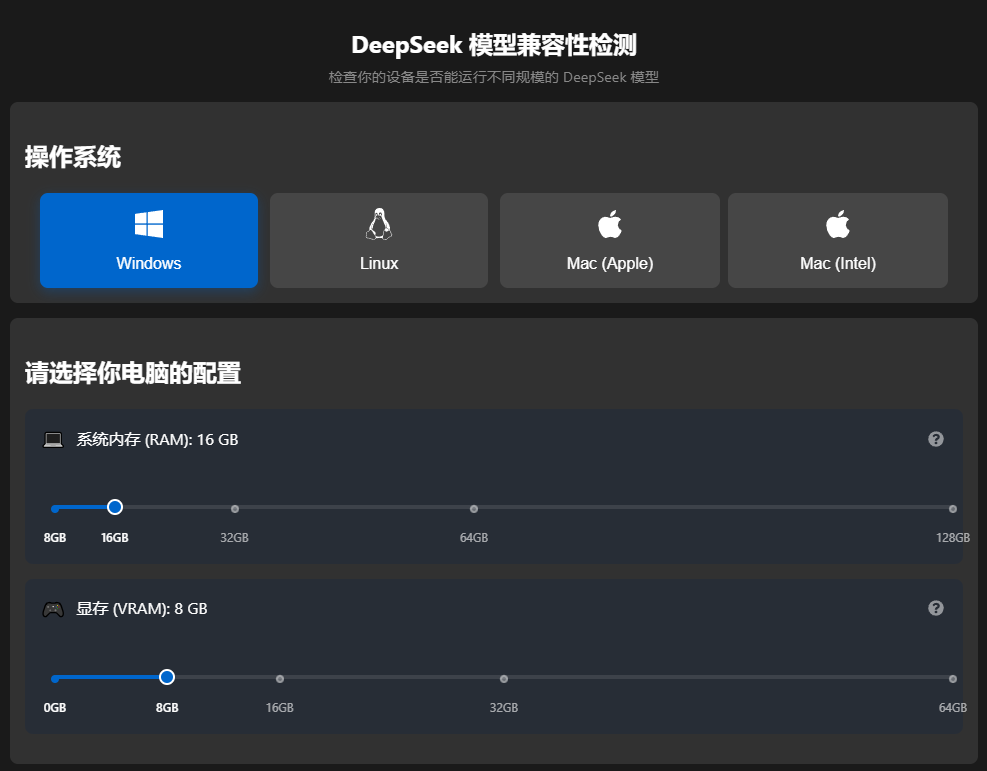Click the RAM slider handle at 16GB
This screenshot has width=987, height=771.
point(115,507)
